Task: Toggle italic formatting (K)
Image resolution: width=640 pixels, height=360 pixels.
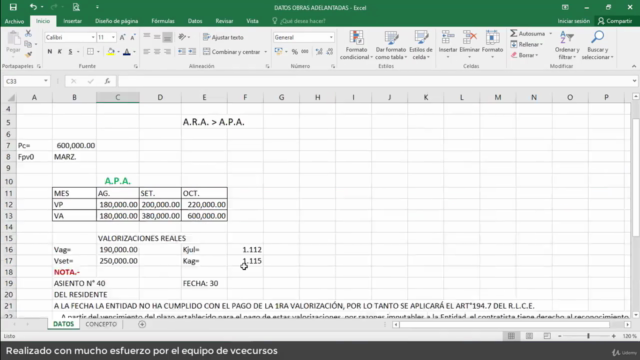Action: click(x=60, y=51)
